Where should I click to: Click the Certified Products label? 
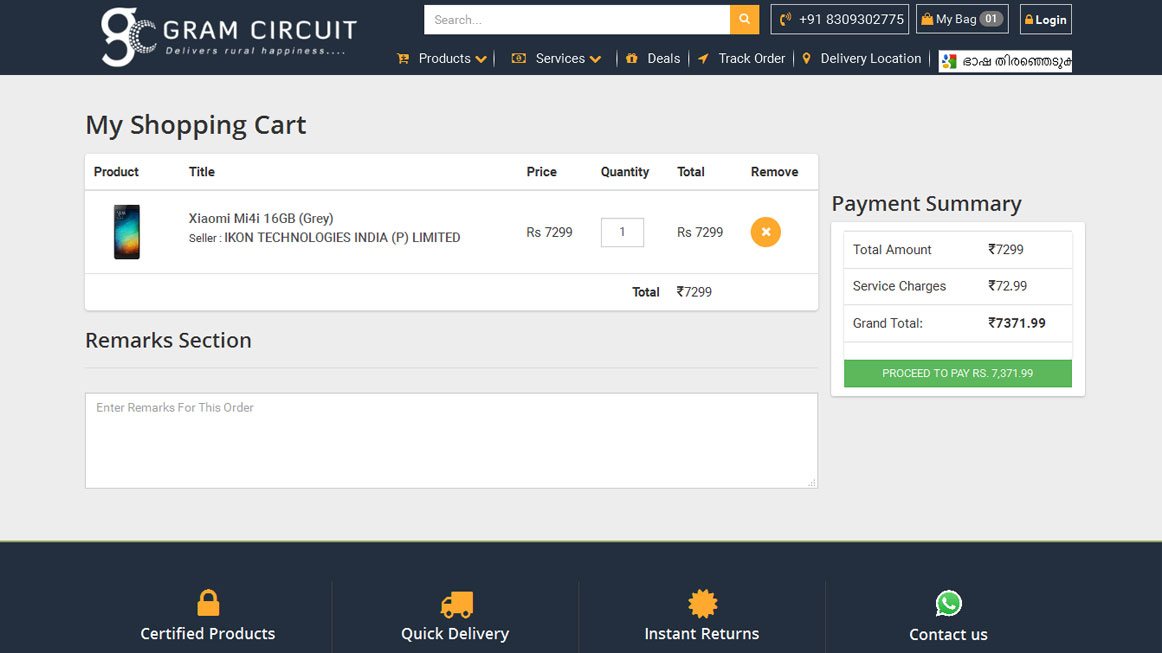[x=208, y=634]
